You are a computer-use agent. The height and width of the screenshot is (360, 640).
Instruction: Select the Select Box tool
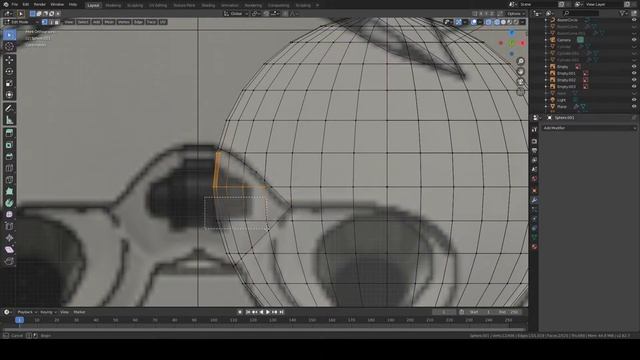pyautogui.click(x=9, y=35)
